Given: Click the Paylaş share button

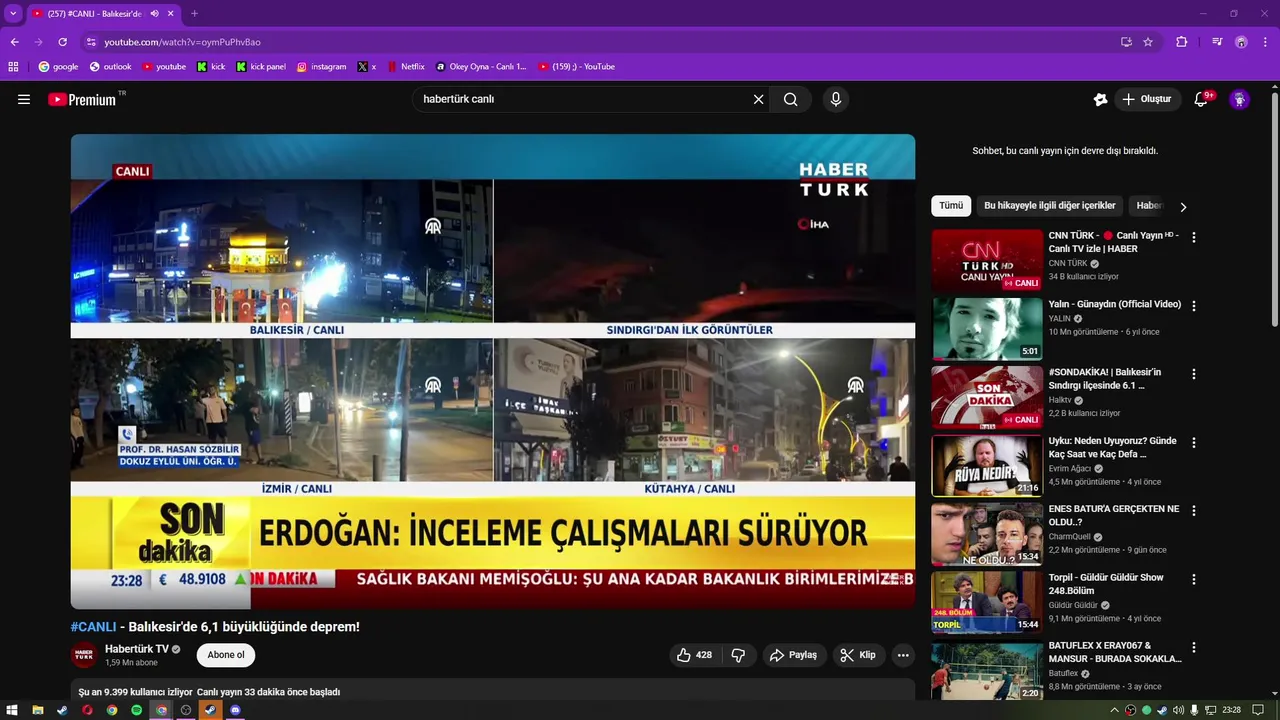Looking at the screenshot, I should (x=793, y=655).
